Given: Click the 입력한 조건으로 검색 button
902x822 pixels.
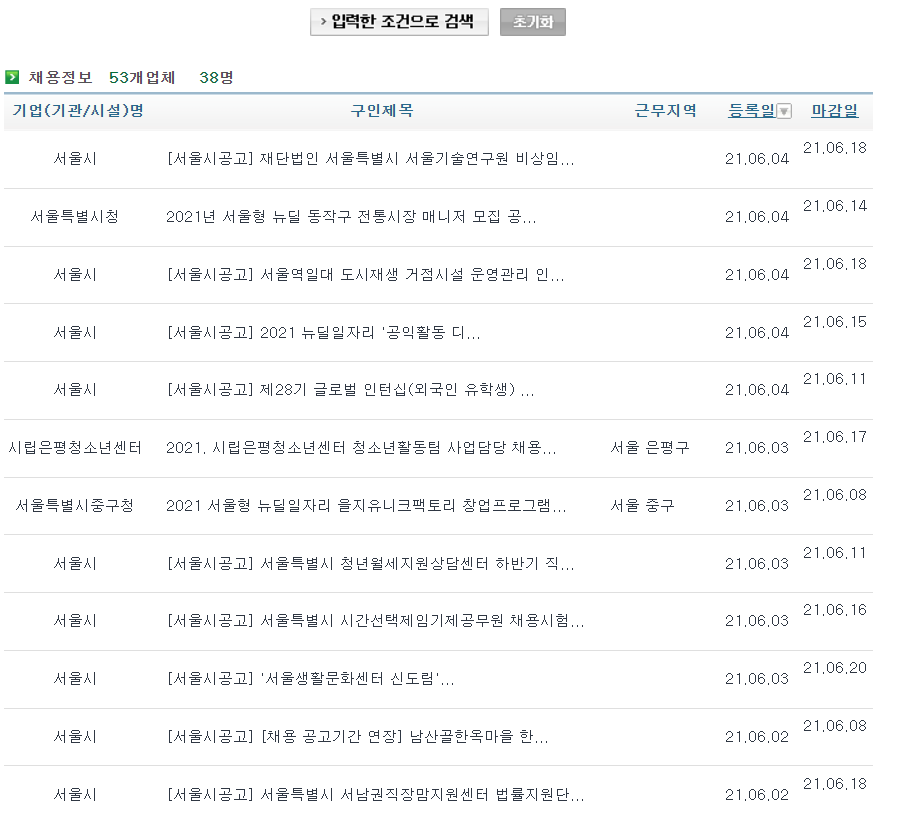Looking at the screenshot, I should click(399, 22).
